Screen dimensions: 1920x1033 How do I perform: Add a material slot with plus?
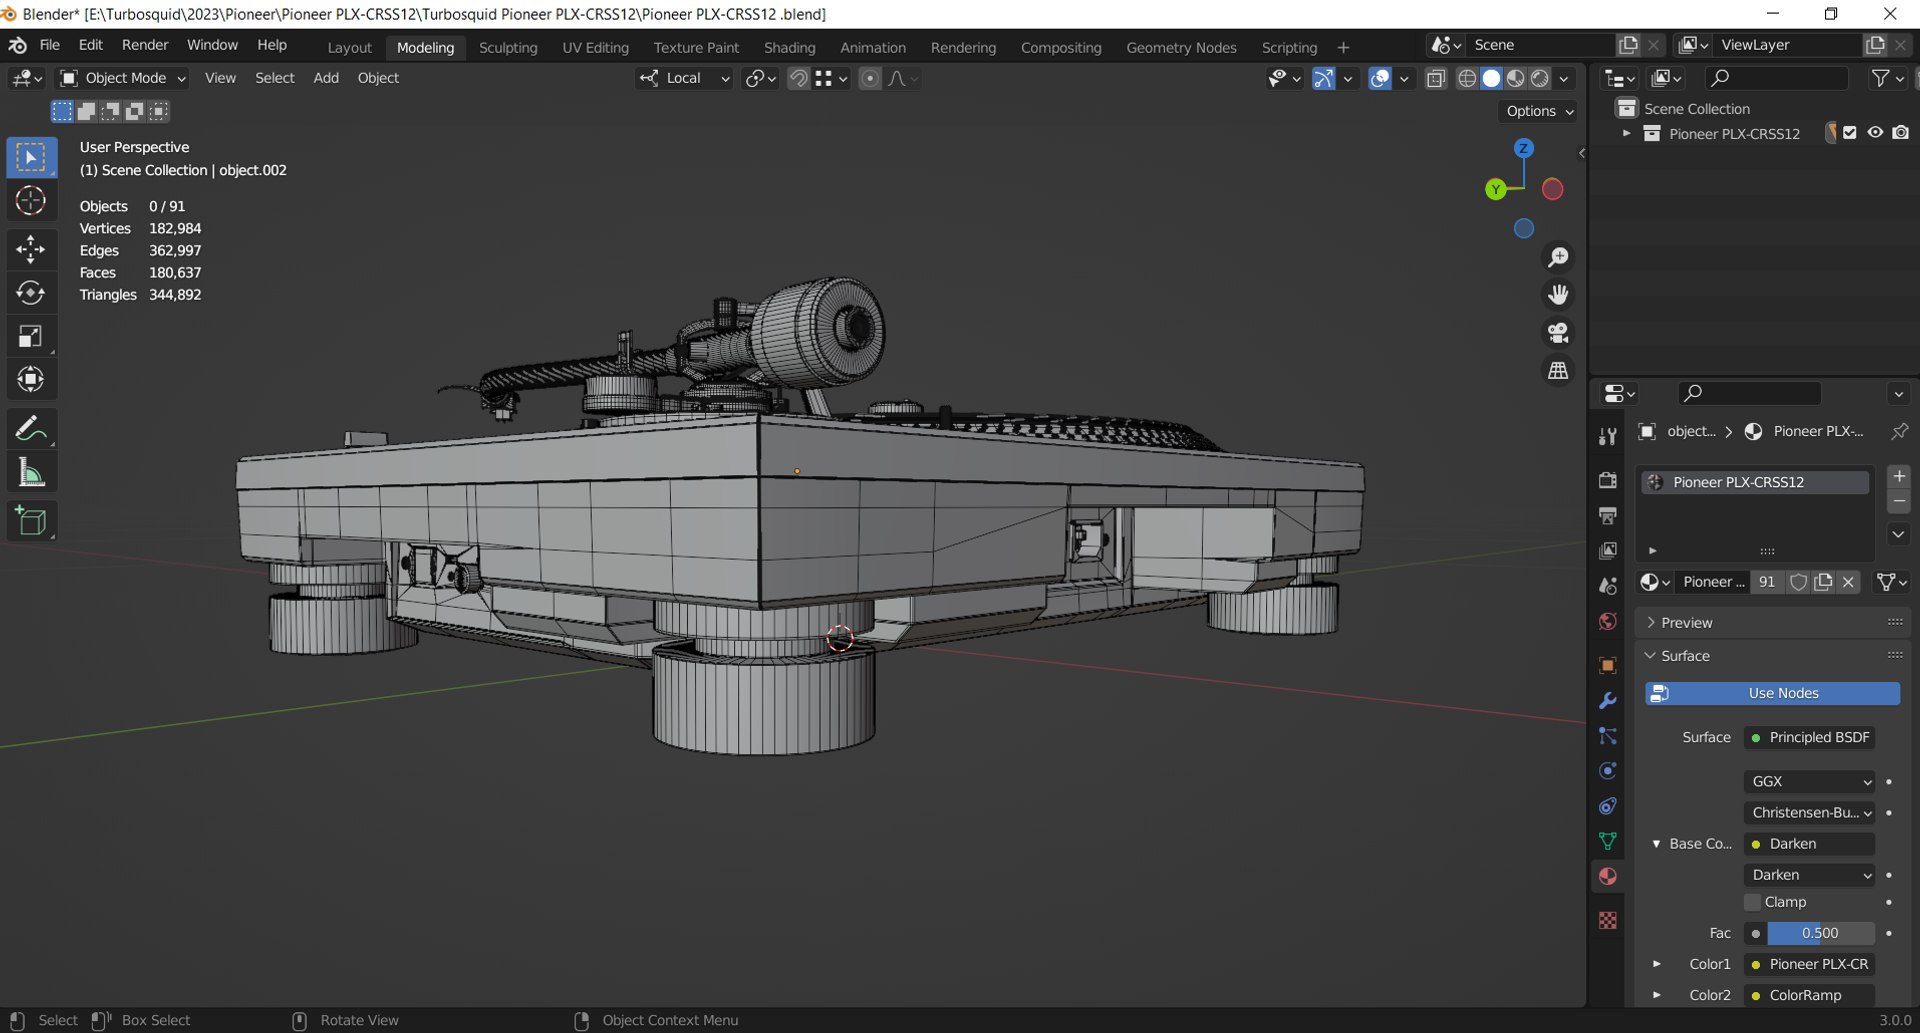tap(1899, 476)
